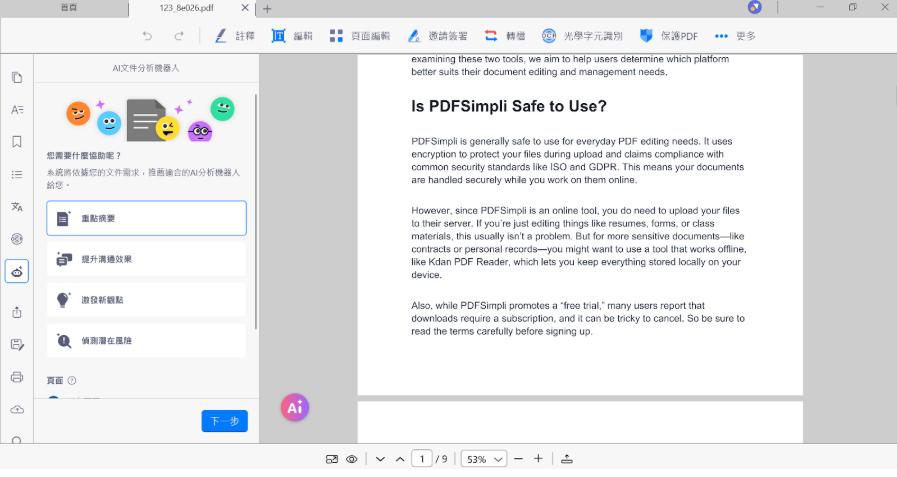Viewport: 897px width, 477px height.
Task: Open the 更多 more menu
Action: point(735,36)
